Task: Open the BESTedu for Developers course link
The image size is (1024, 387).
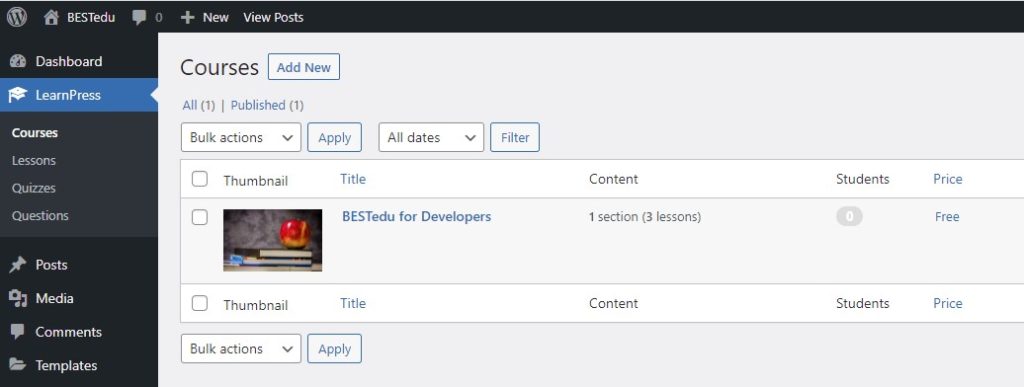Action: 417,217
